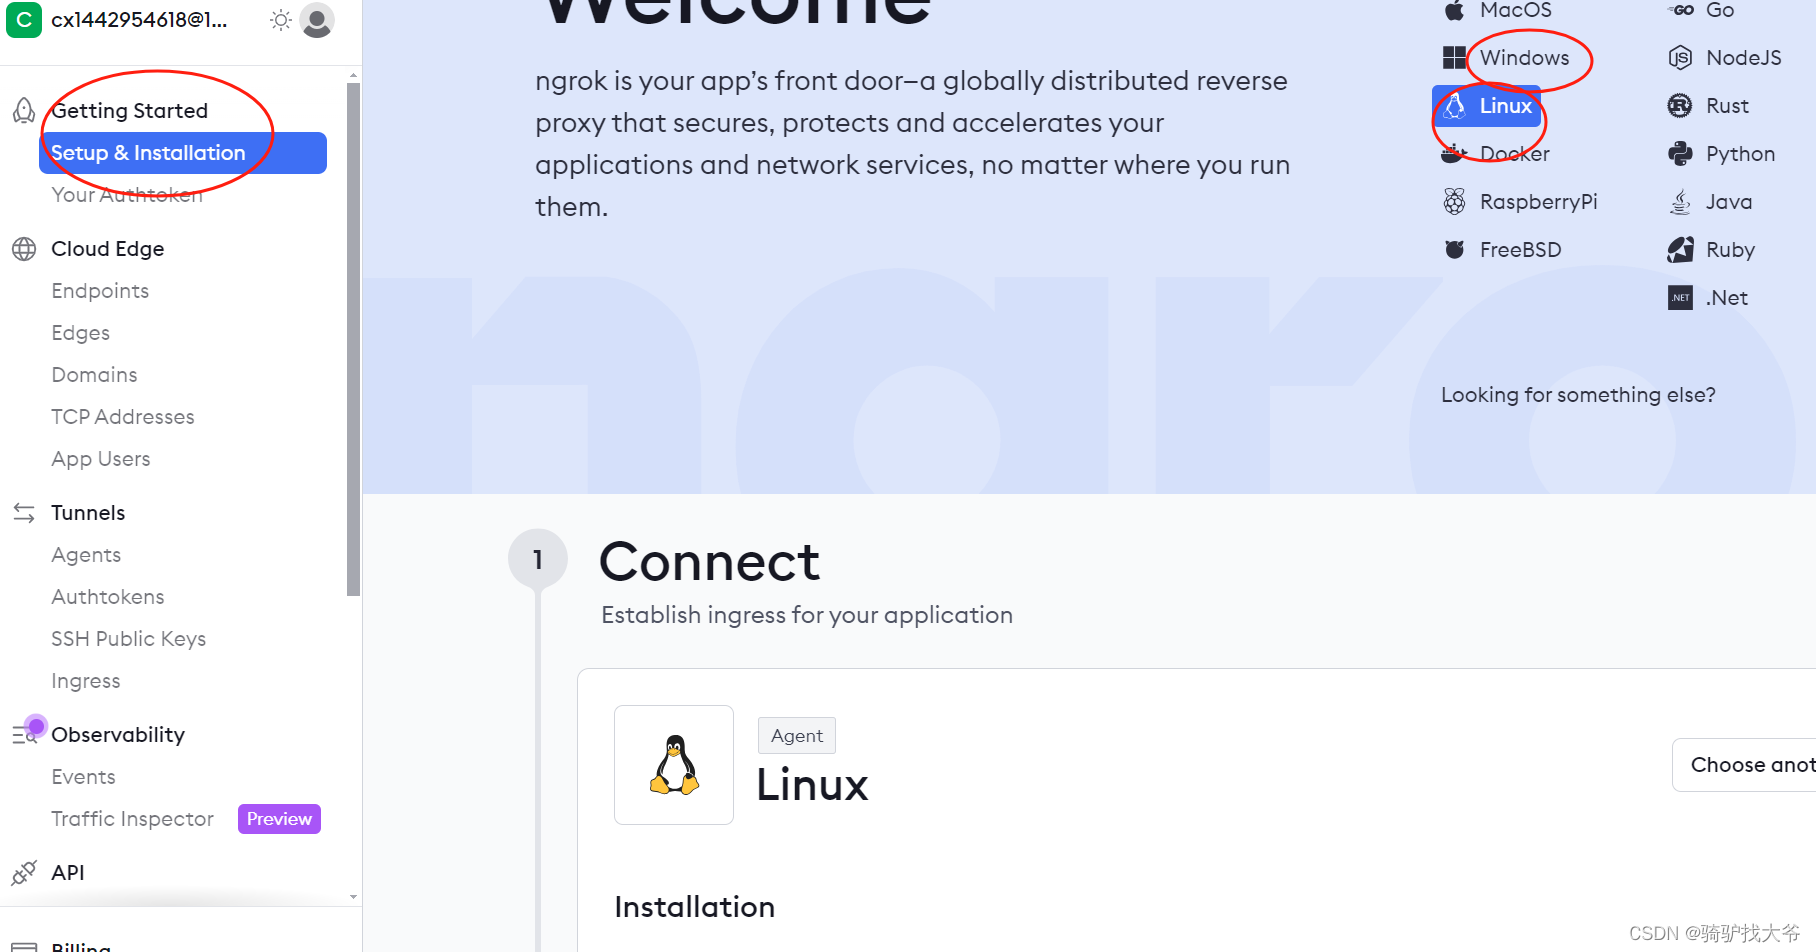Open Domains in sidebar
1816x952 pixels.
[x=94, y=375]
